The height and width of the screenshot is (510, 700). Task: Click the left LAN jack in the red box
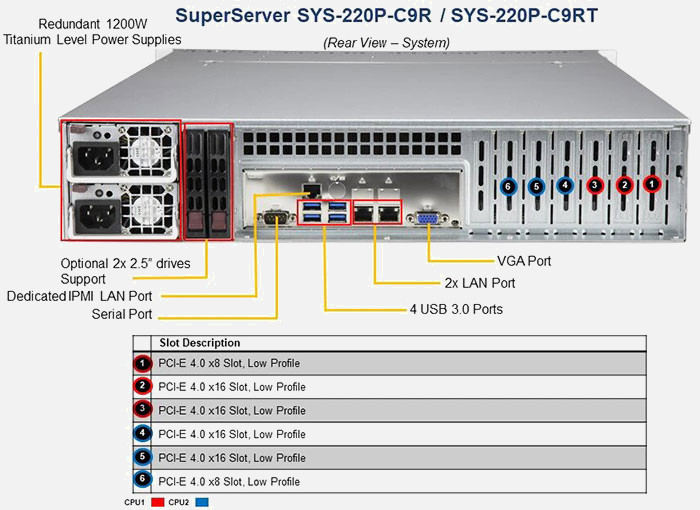364,213
